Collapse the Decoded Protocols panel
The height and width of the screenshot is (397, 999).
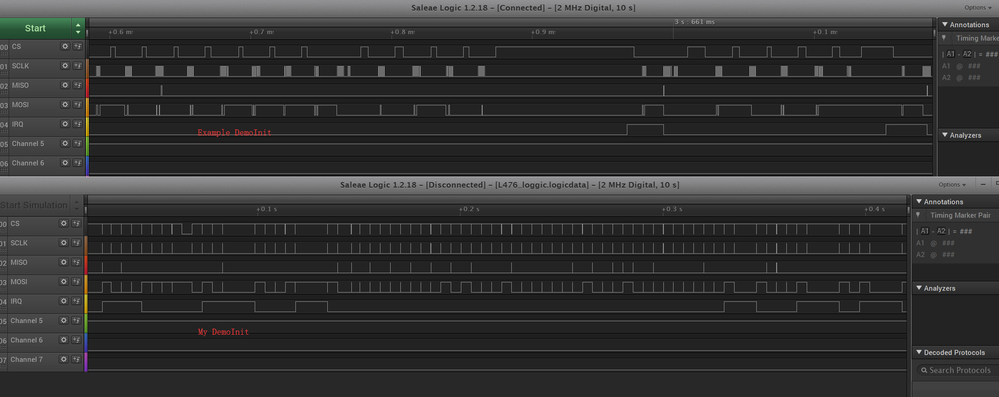pyautogui.click(x=919, y=352)
